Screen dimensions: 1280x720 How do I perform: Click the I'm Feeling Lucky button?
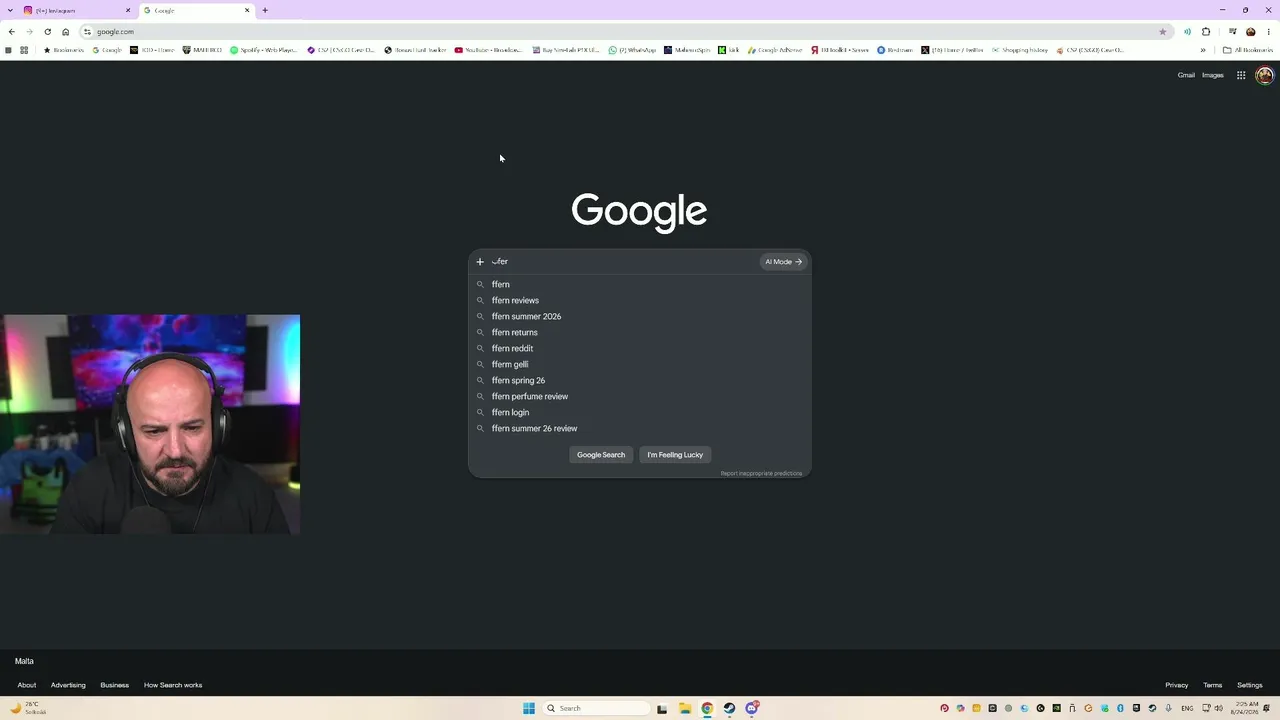coord(675,455)
